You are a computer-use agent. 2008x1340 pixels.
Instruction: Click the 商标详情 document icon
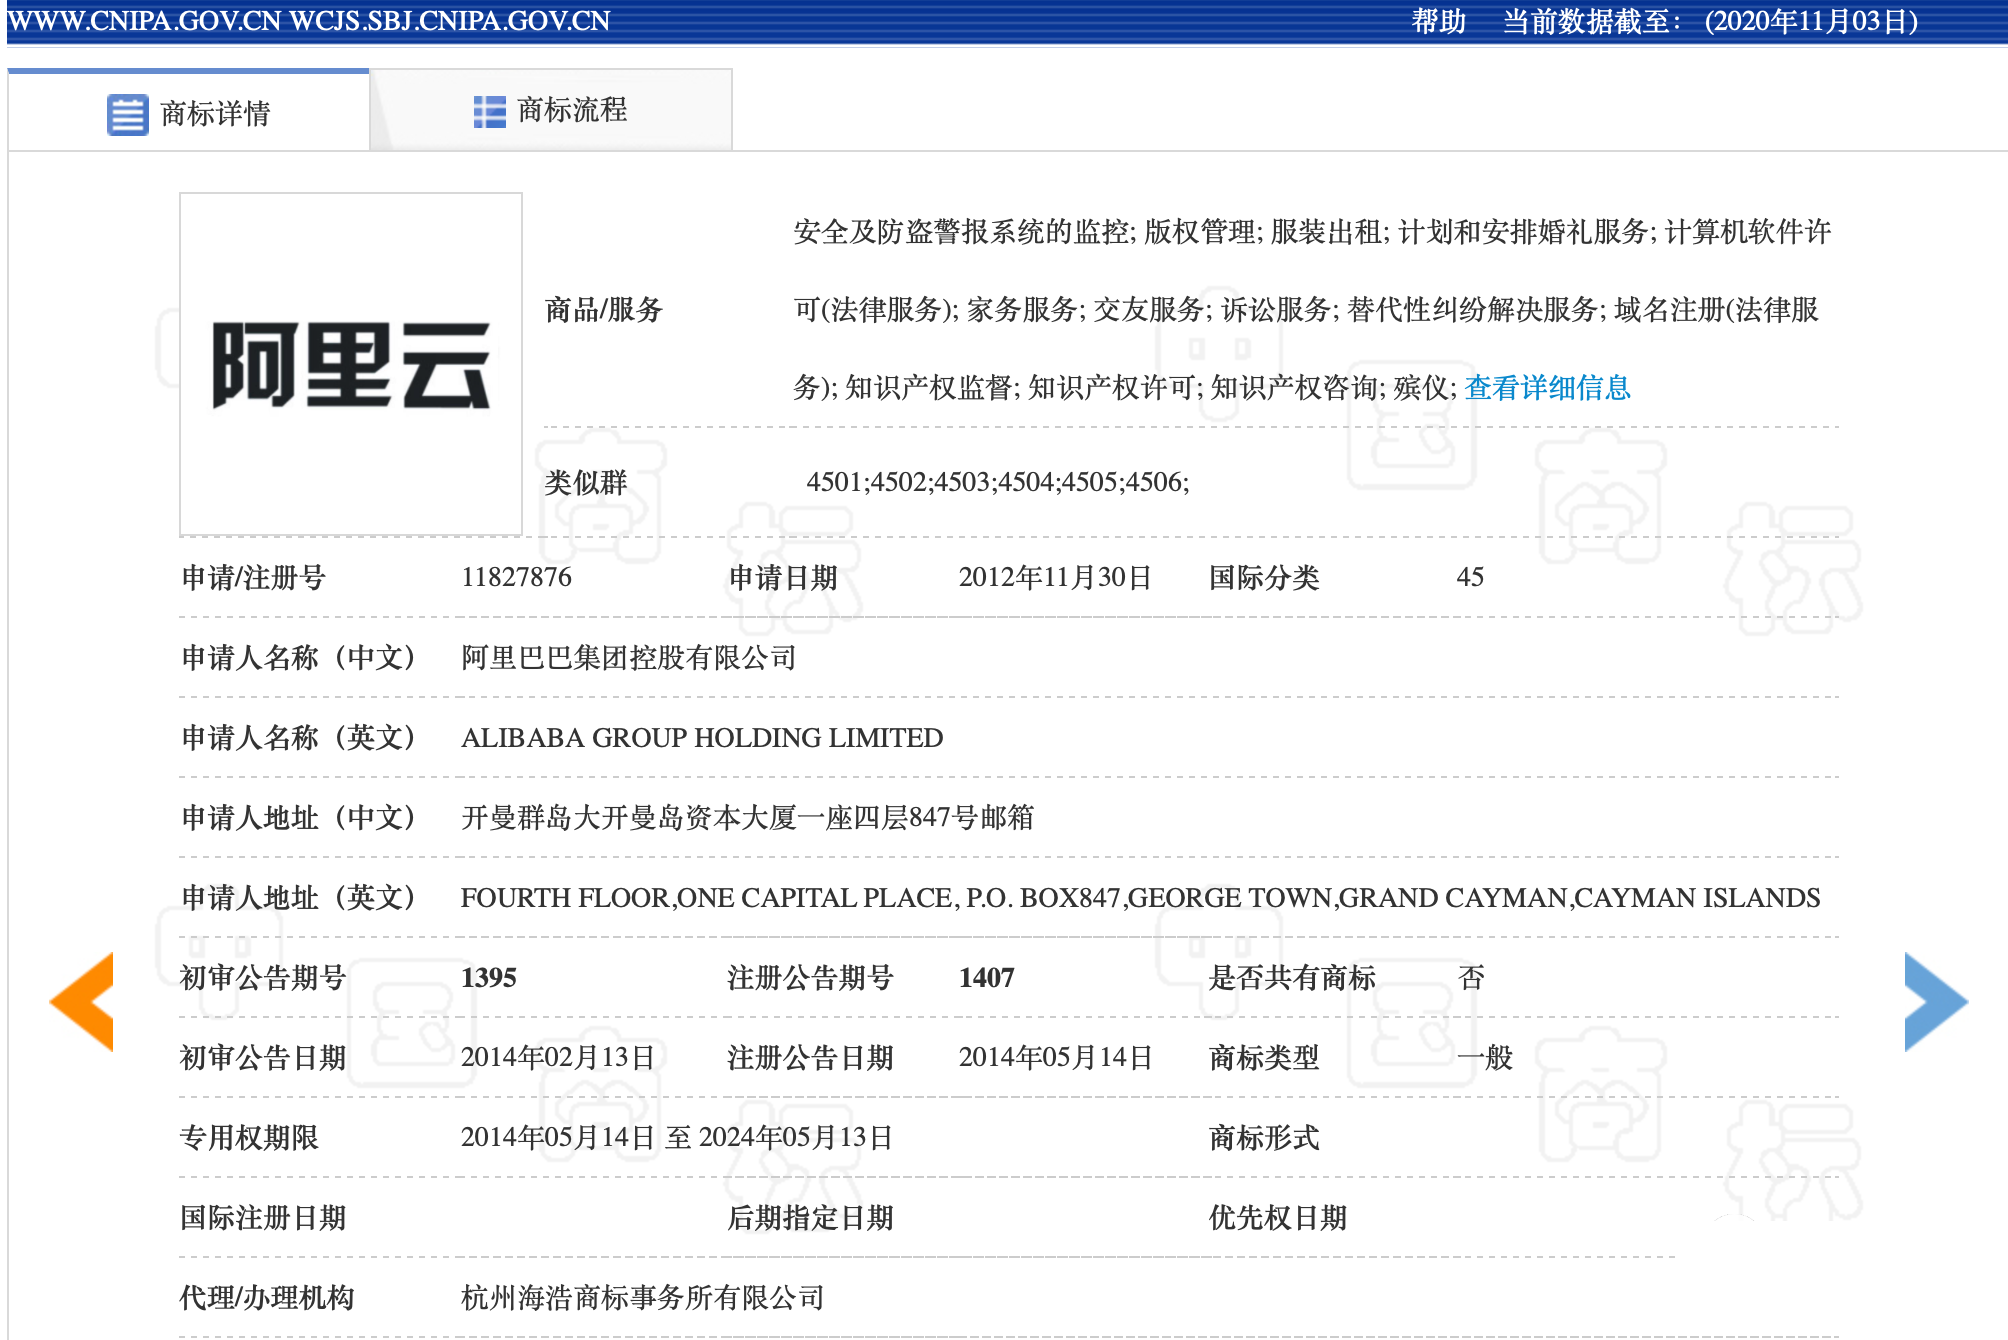(127, 114)
